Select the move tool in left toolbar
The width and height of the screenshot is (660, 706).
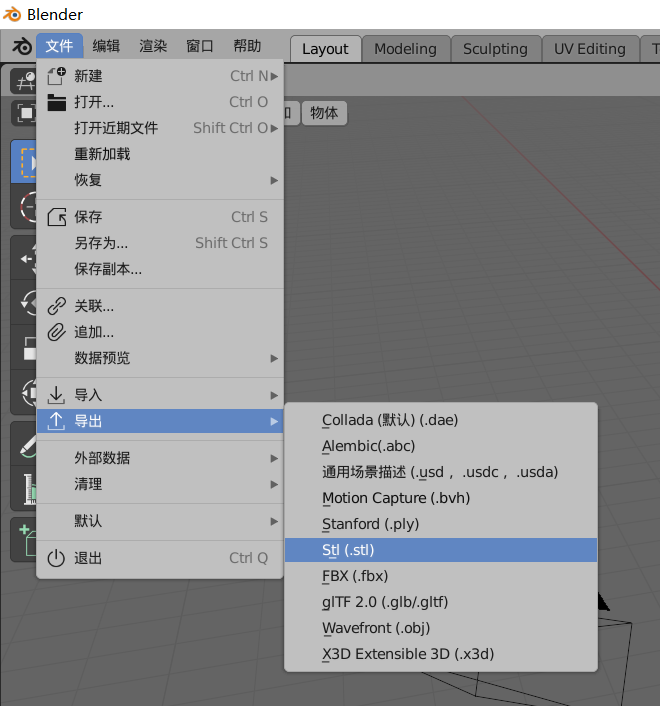24,258
